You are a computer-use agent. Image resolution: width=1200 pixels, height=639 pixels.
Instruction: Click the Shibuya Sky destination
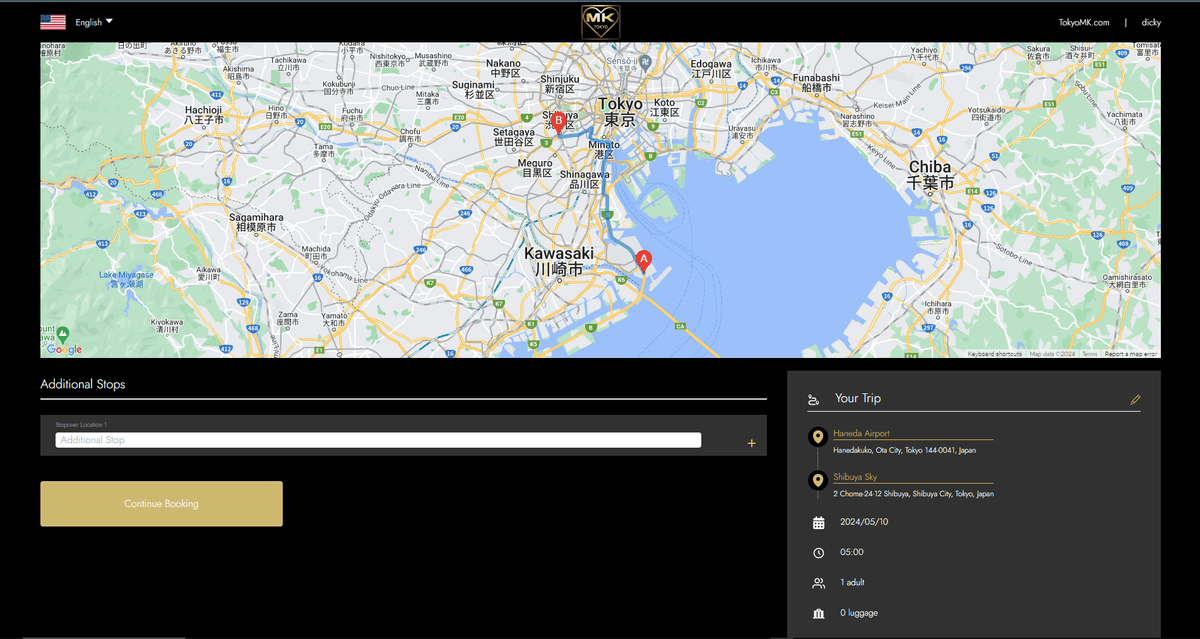point(855,478)
